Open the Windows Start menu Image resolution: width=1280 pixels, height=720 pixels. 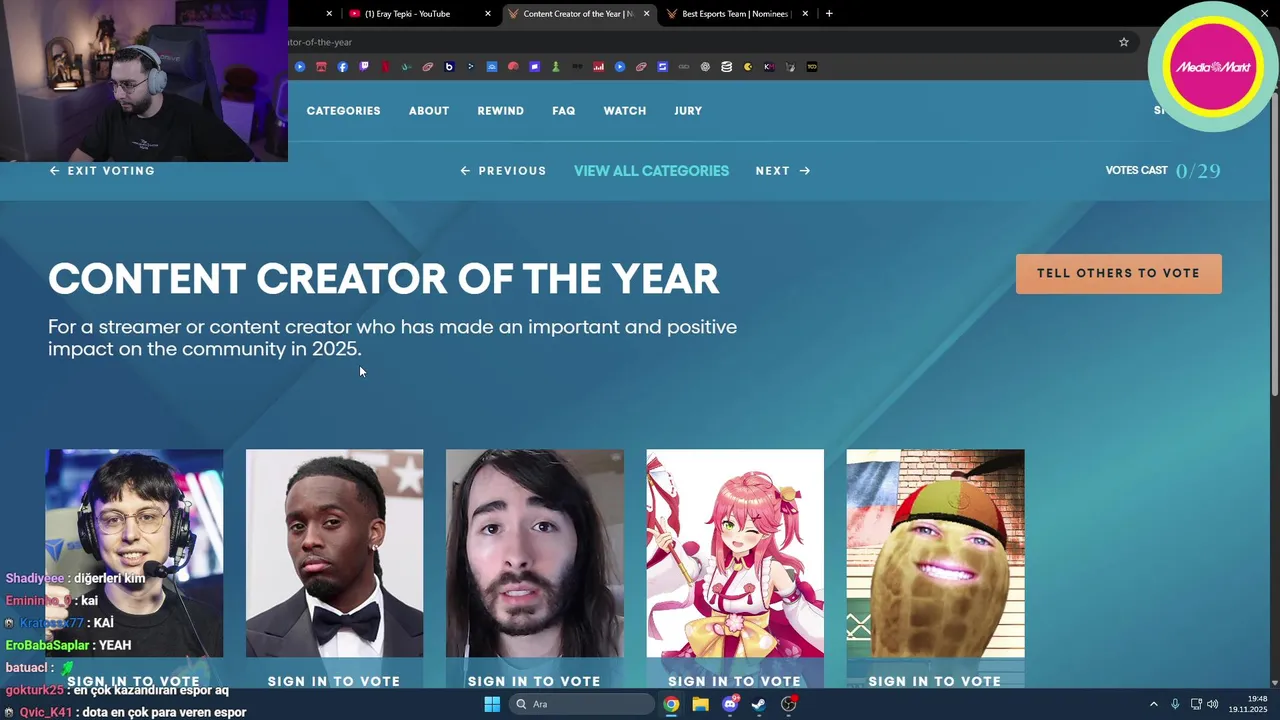pyautogui.click(x=492, y=704)
